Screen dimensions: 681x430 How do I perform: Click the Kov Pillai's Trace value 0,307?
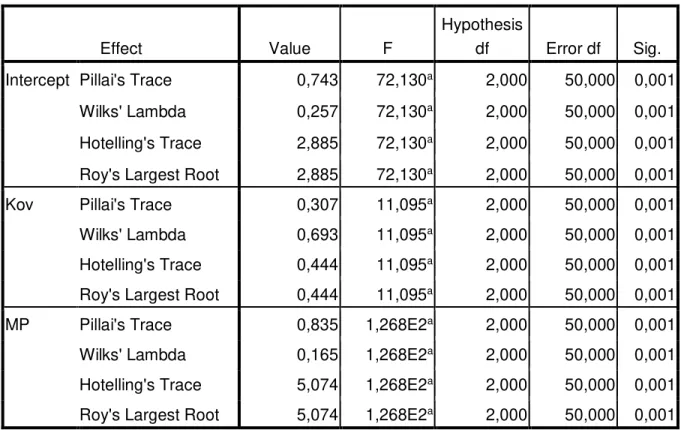click(317, 205)
